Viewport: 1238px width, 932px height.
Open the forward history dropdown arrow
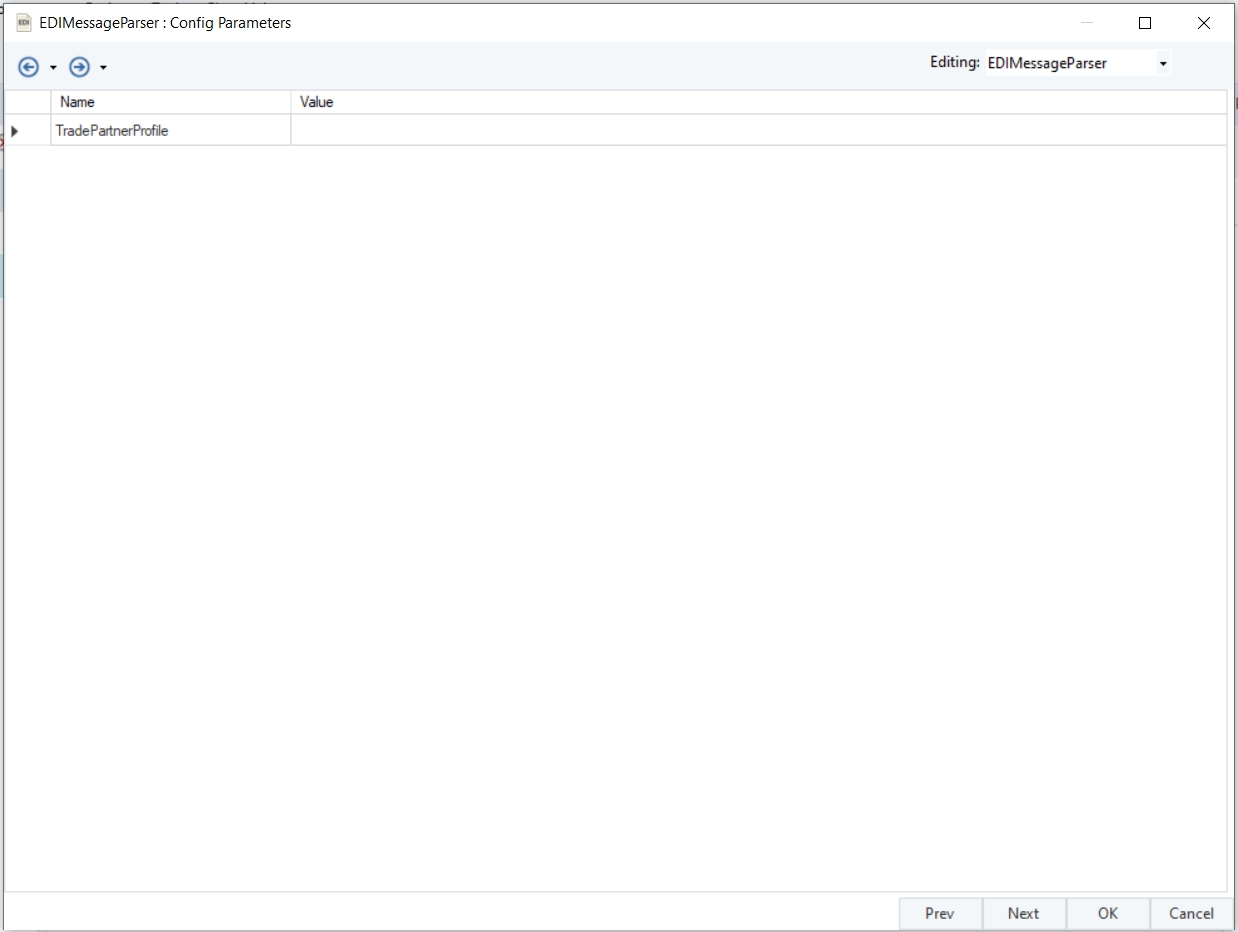coord(103,68)
